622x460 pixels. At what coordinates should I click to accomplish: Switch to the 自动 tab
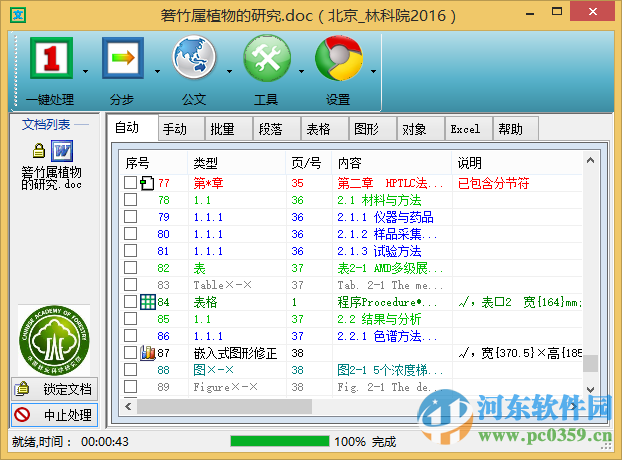[133, 128]
